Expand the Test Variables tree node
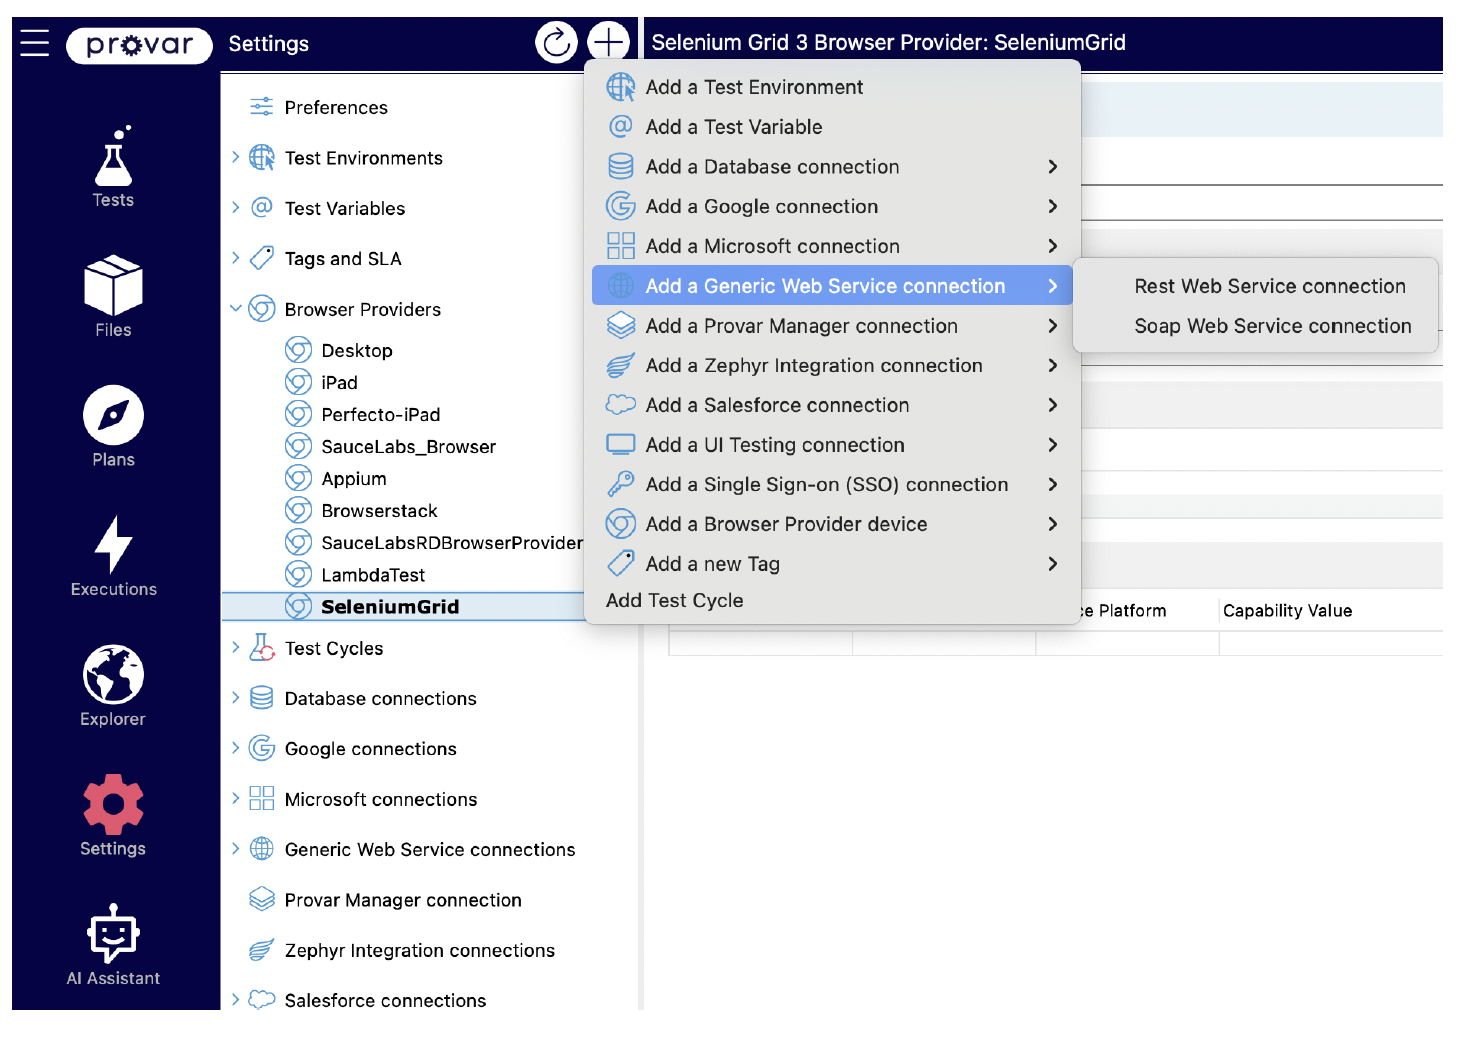This screenshot has height=1042, width=1460. pos(236,207)
